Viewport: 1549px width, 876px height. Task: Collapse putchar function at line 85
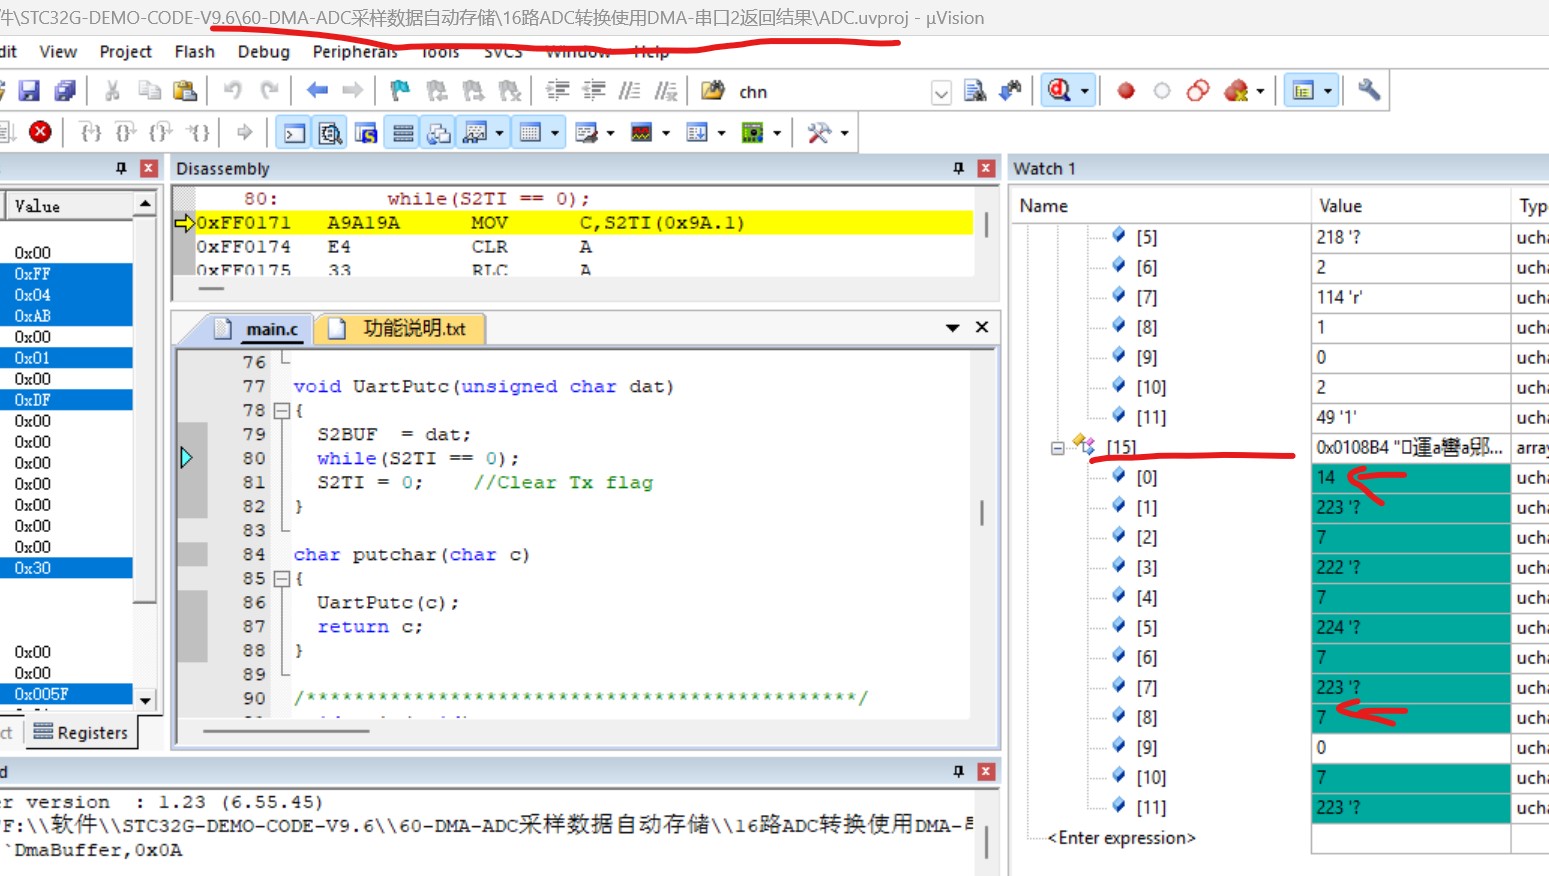coord(281,578)
